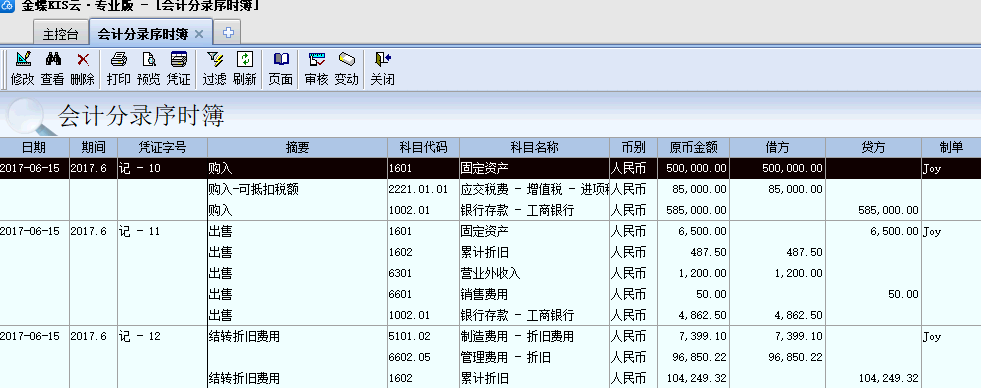
Task: Select account name 管理费用 - 折旧
Action: click(506, 358)
